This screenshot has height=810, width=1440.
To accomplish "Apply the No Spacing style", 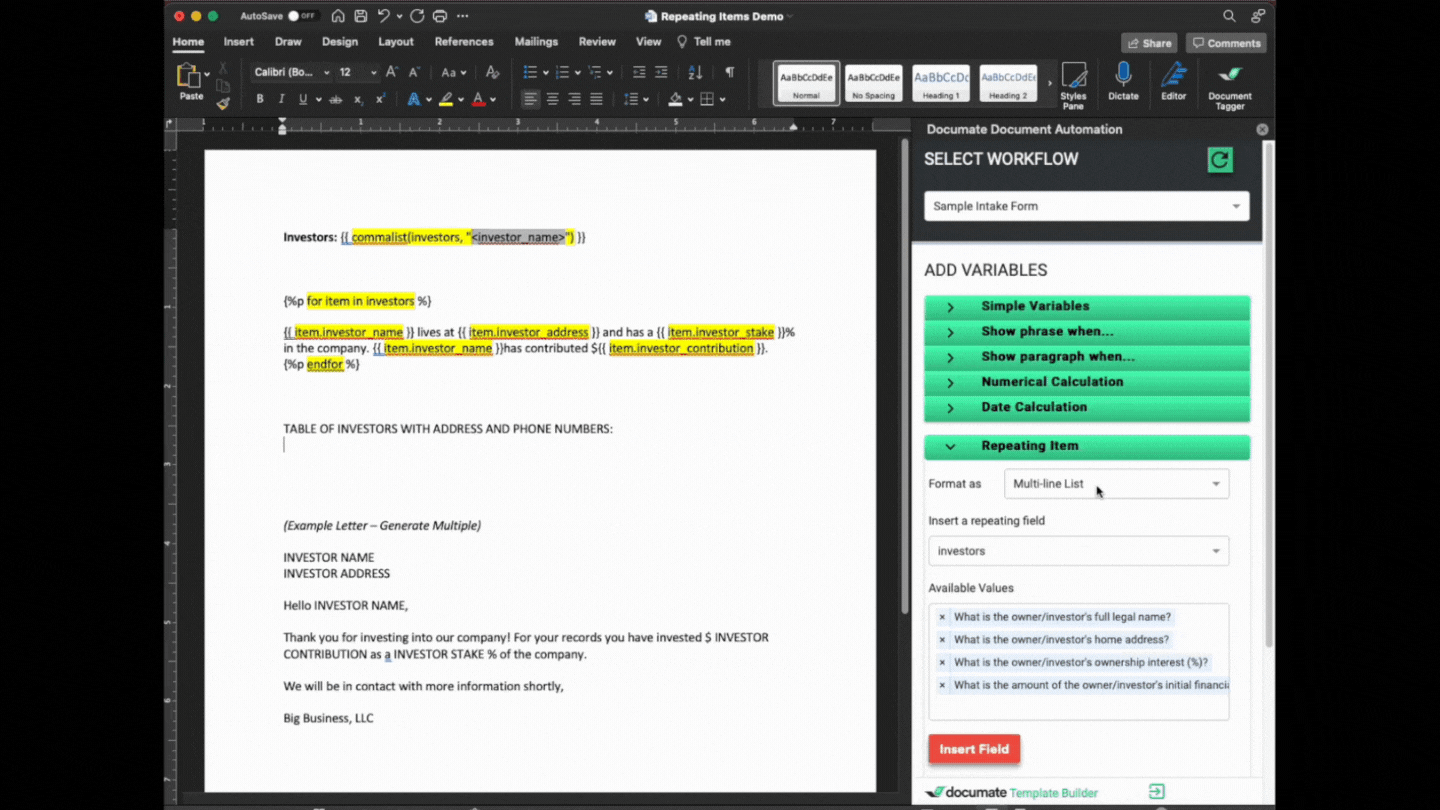I will 873,84.
